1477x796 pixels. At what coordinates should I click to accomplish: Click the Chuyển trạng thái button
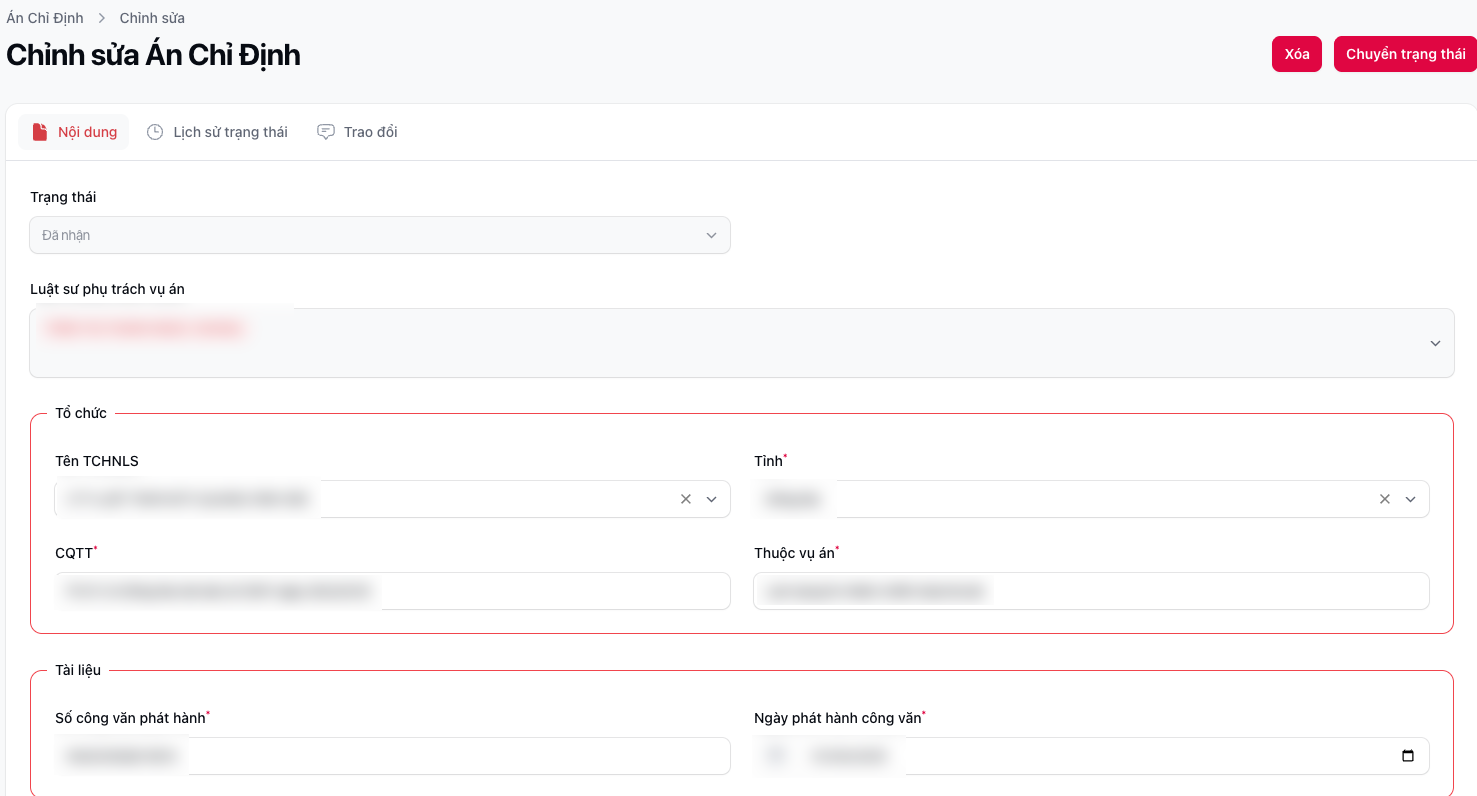tap(1405, 54)
